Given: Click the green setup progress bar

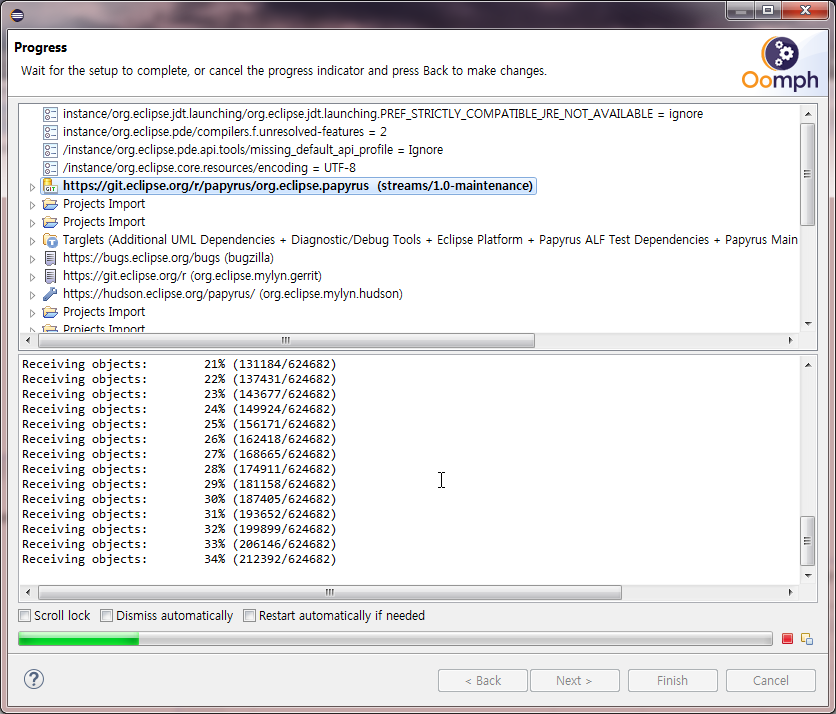Looking at the screenshot, I should (x=395, y=638).
